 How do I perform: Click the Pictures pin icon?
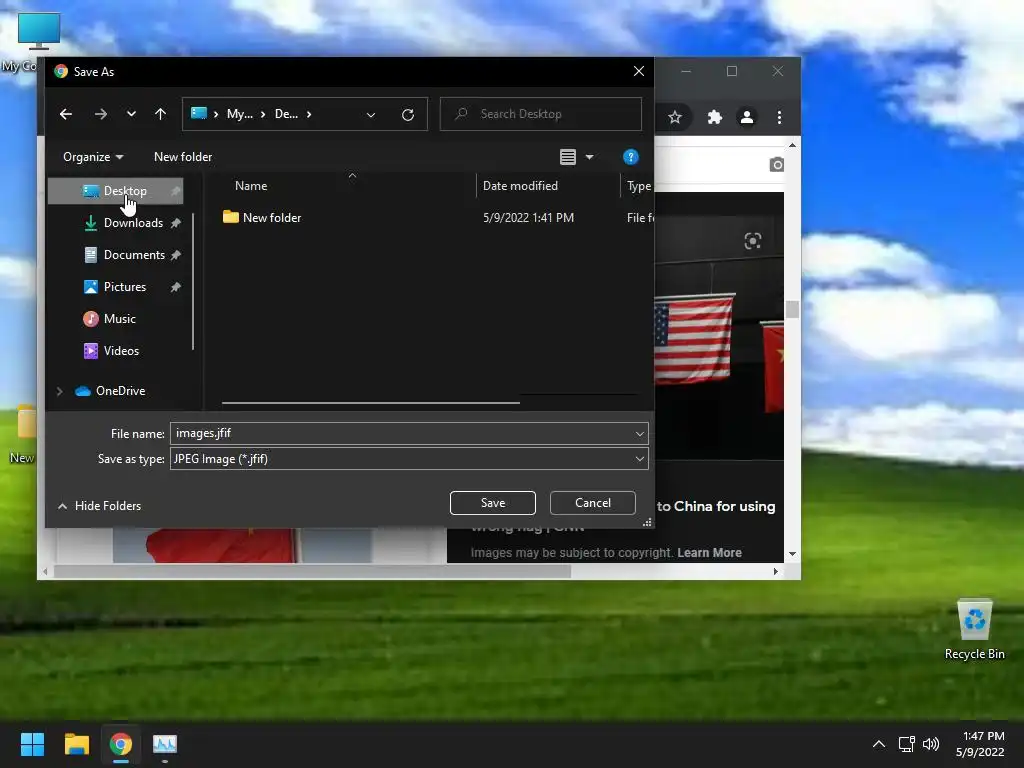coord(176,287)
